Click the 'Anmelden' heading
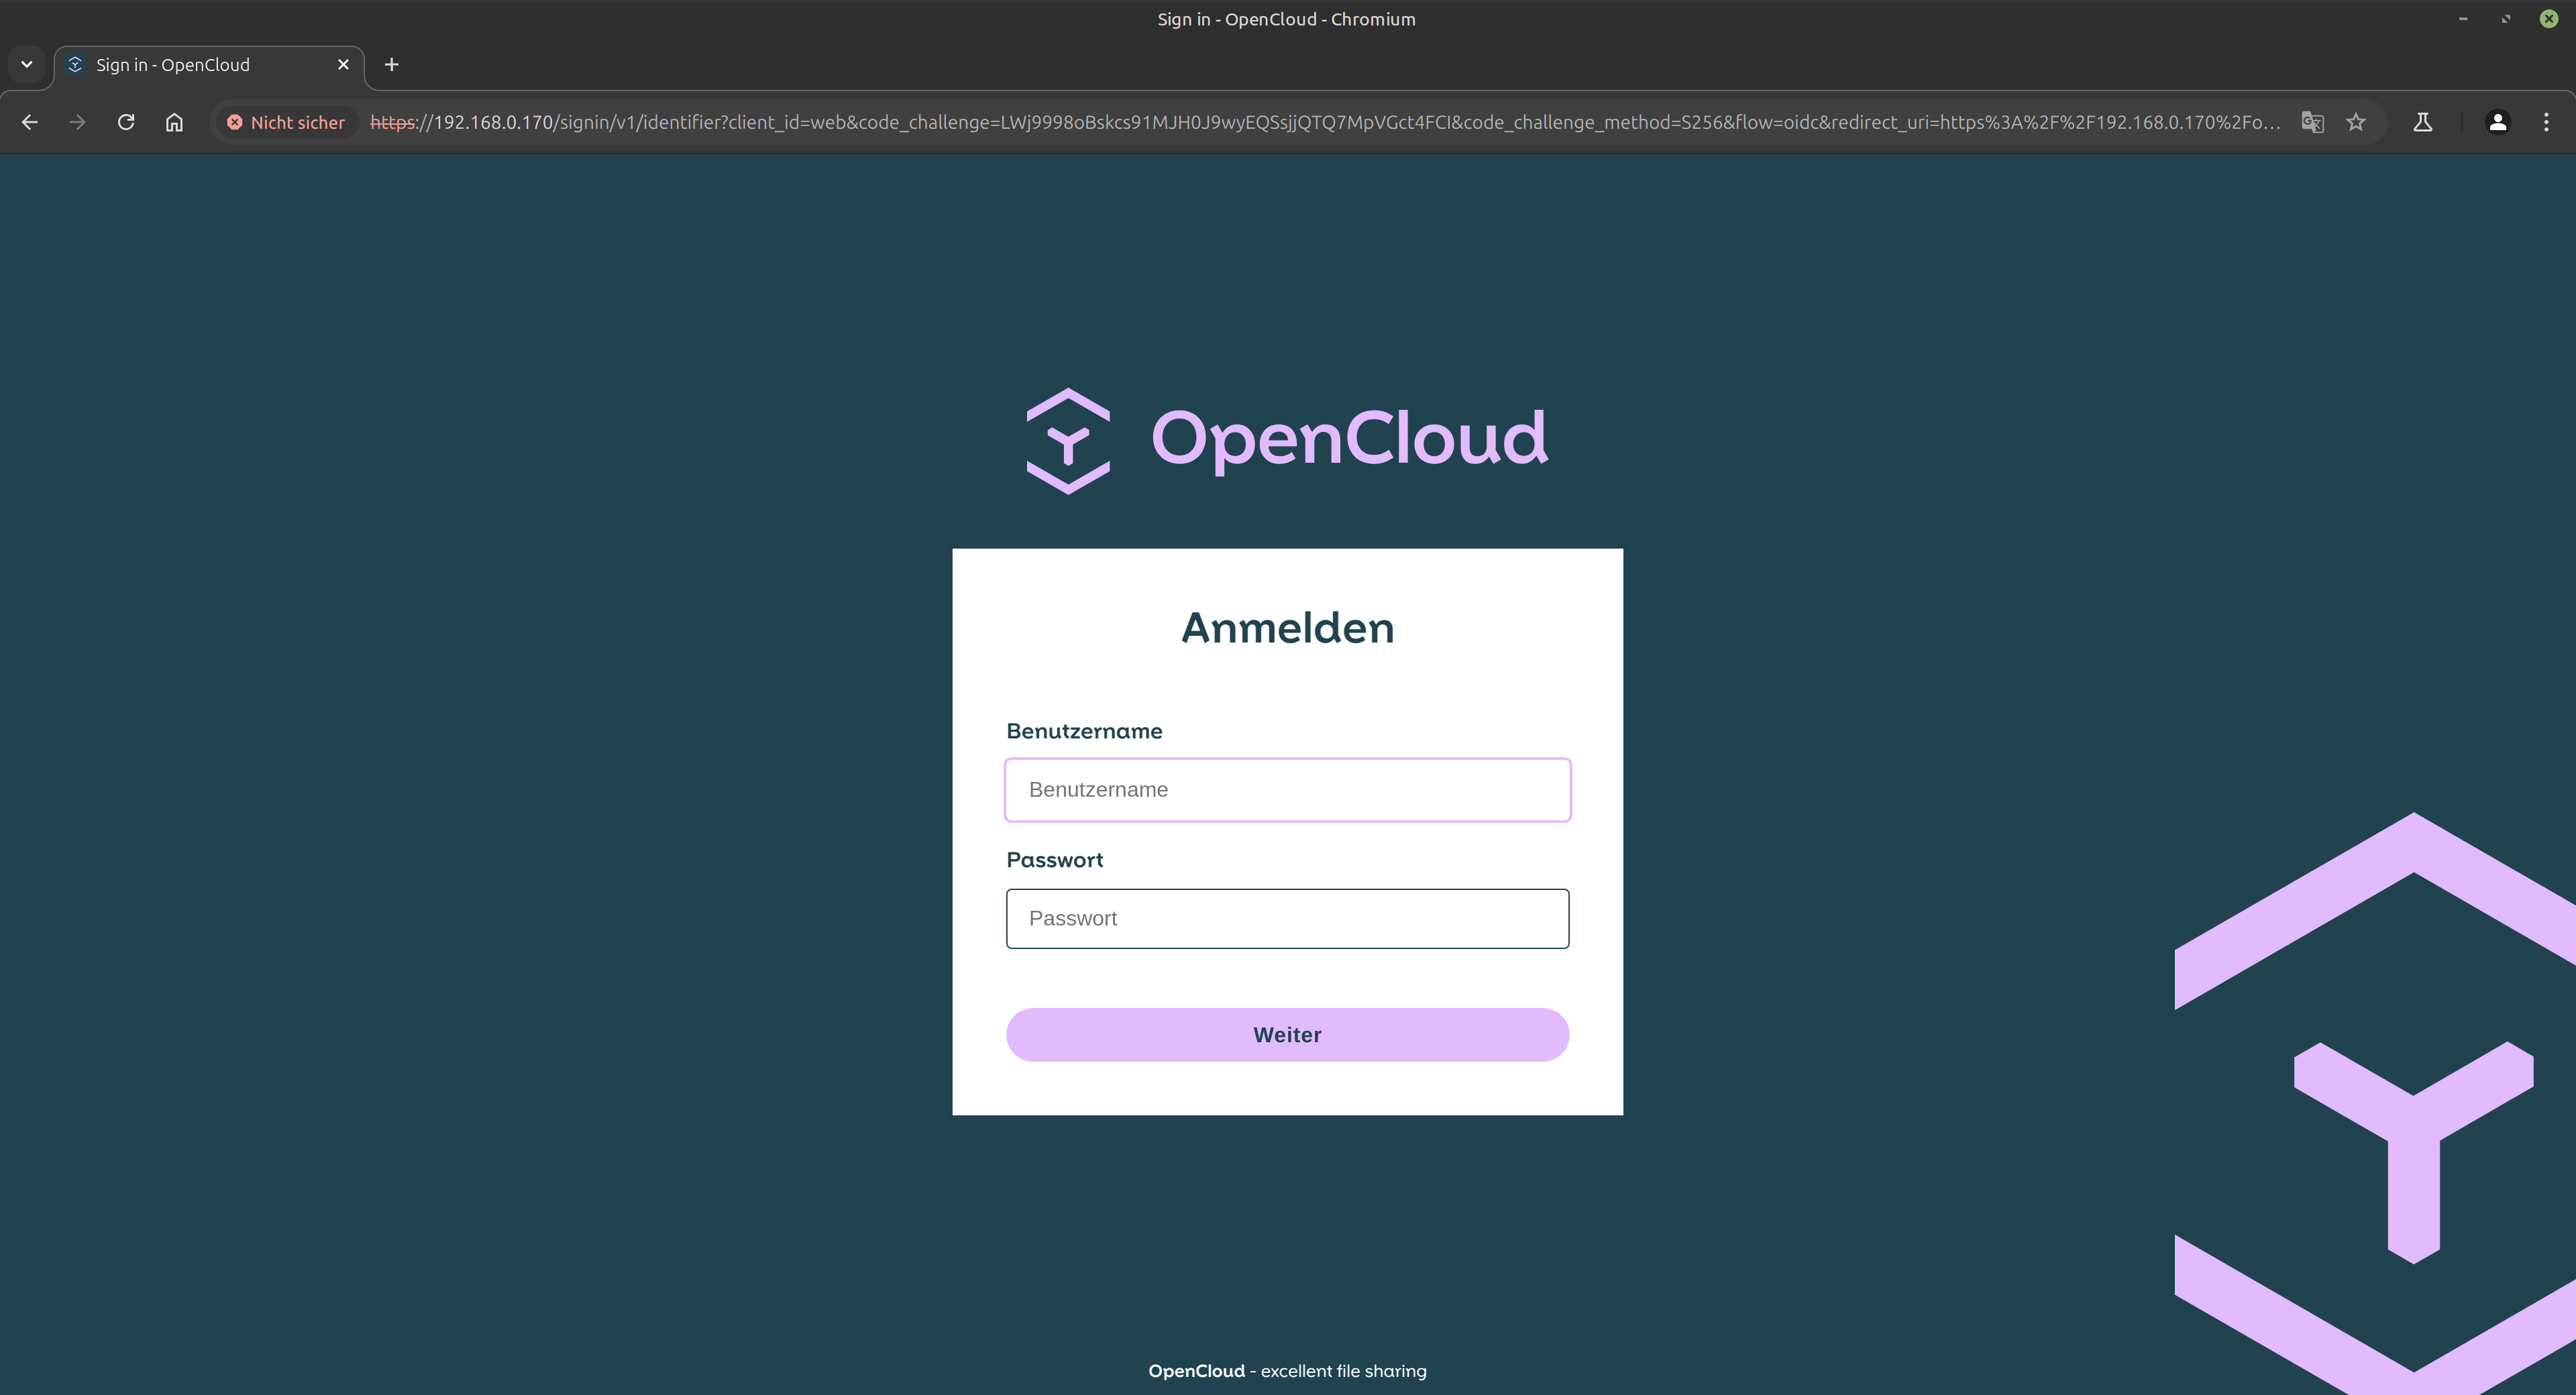This screenshot has height=1395, width=2576. click(x=1288, y=628)
